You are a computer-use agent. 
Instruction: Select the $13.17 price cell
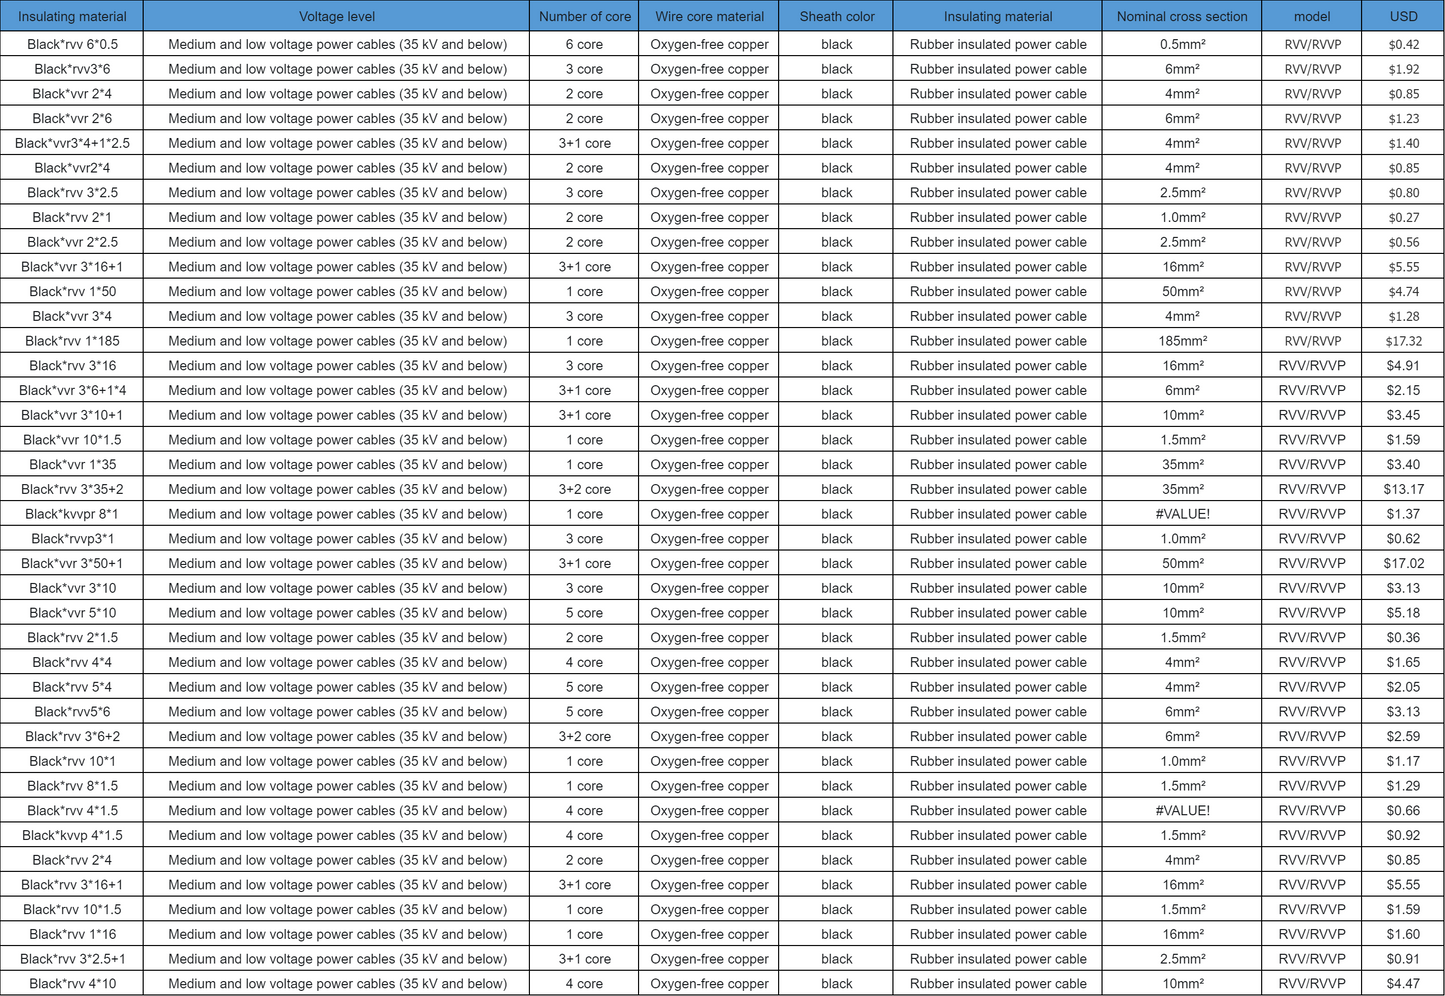coord(1403,489)
